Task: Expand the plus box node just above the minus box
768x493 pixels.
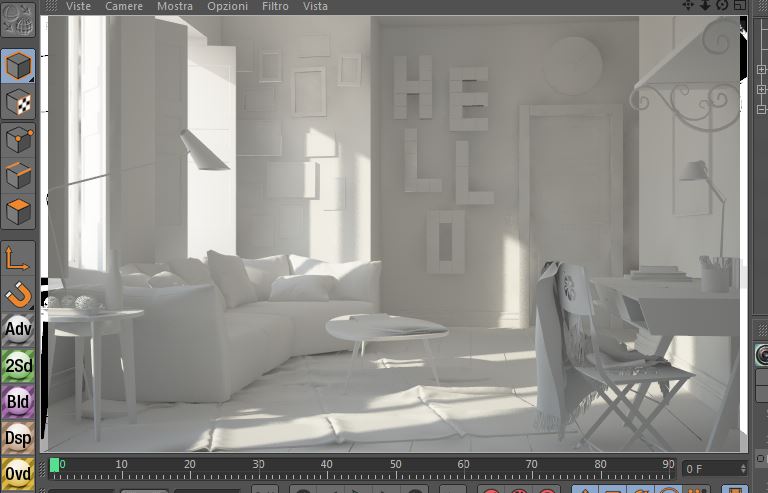Action: (762, 90)
